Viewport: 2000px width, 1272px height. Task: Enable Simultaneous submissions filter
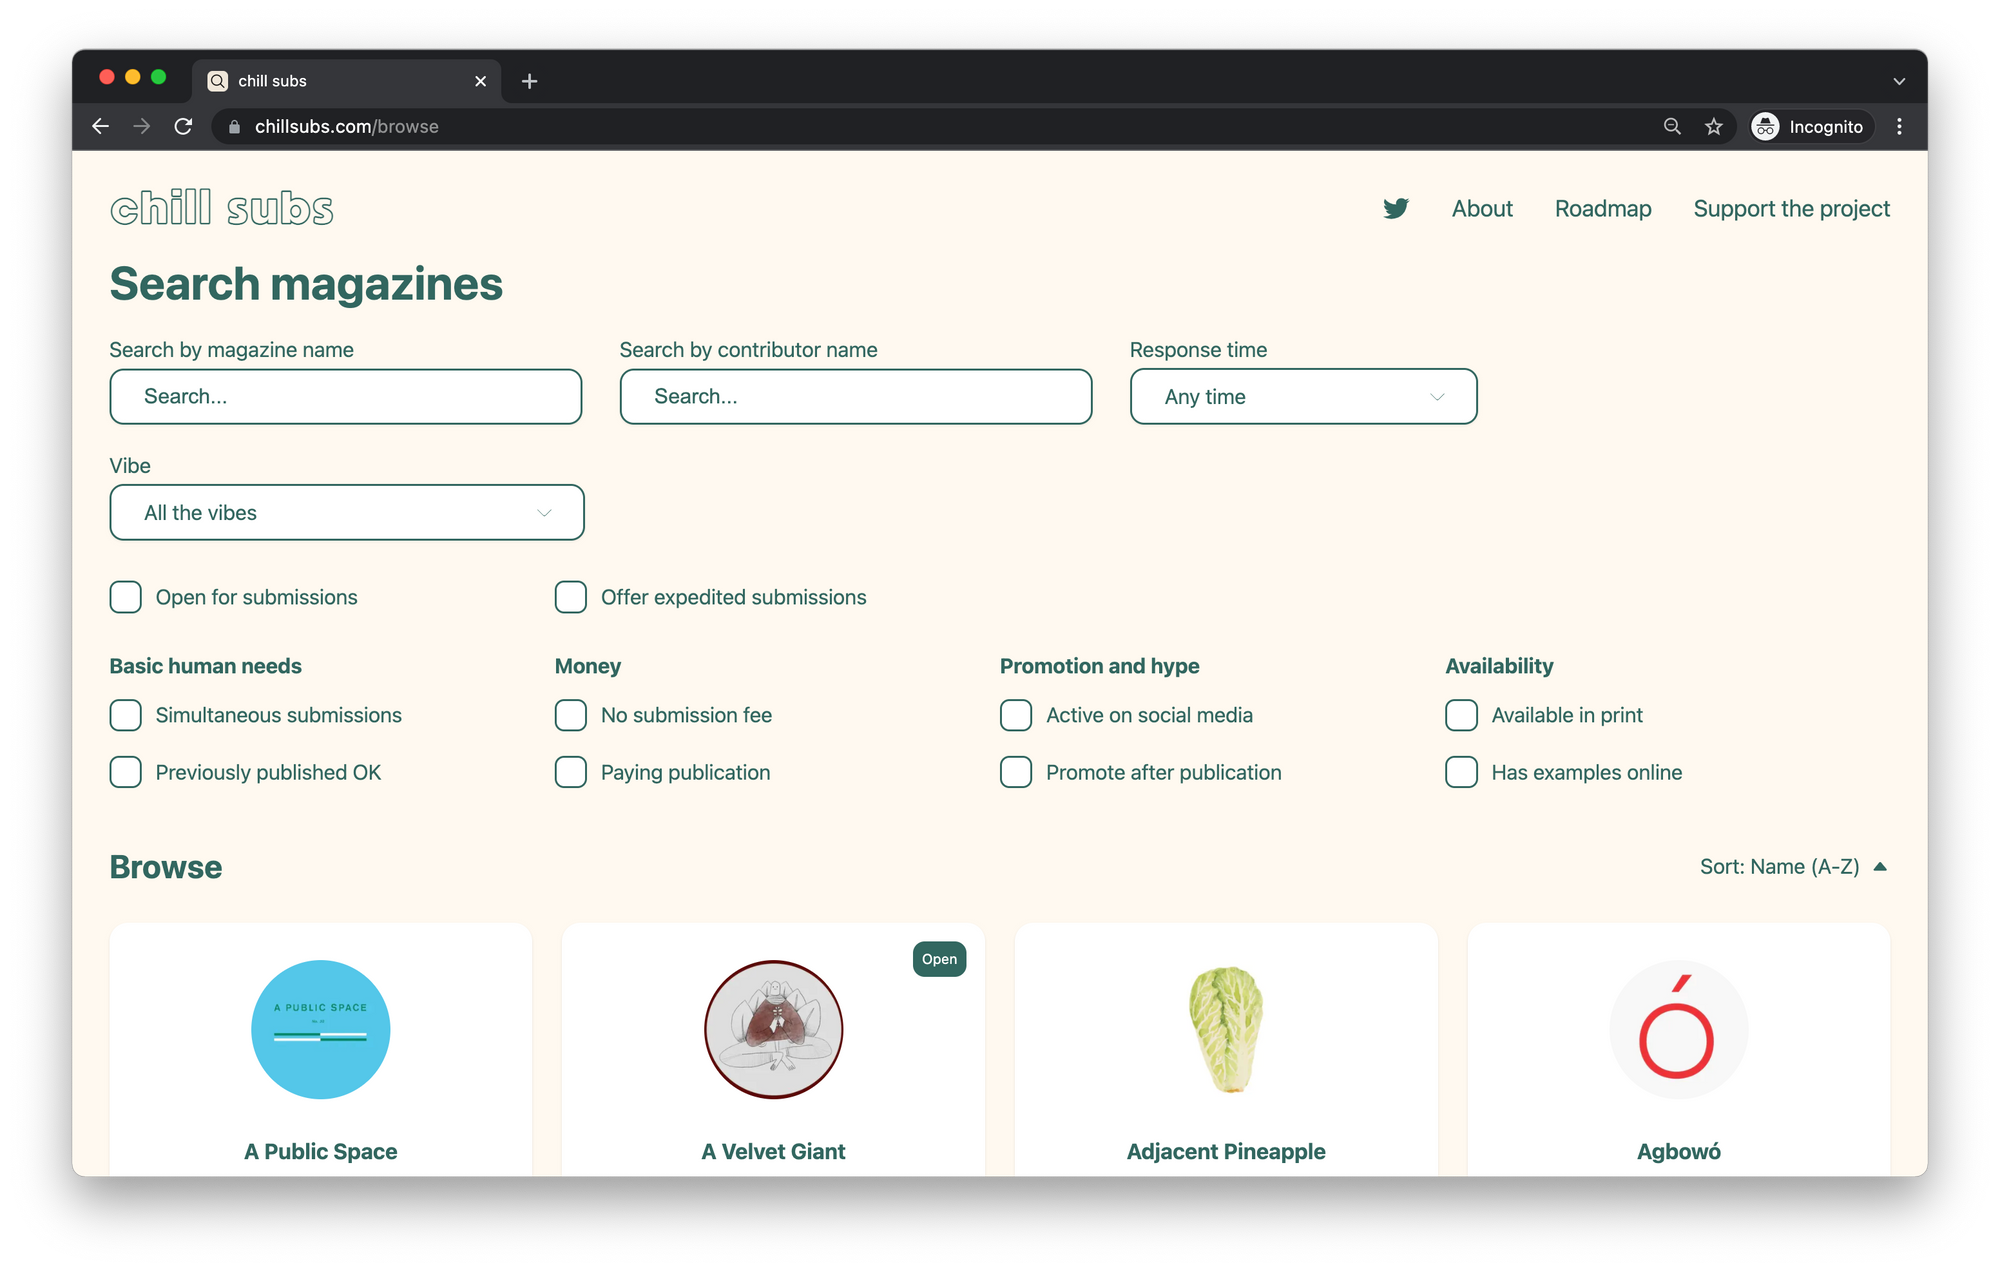tap(125, 715)
